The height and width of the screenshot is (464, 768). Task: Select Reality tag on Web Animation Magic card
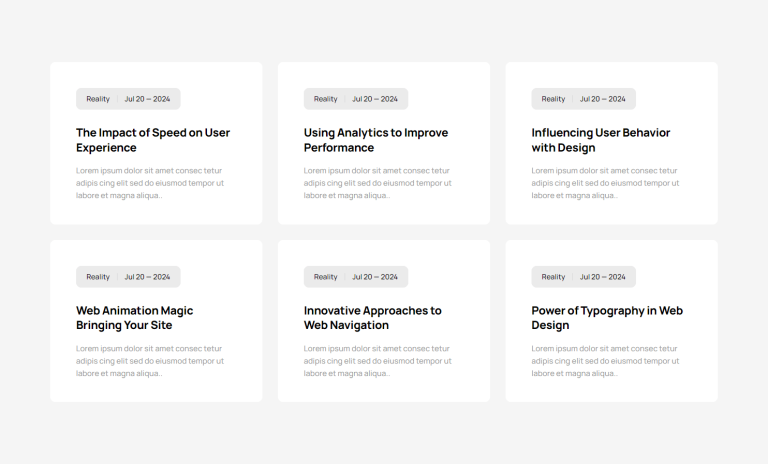(98, 277)
